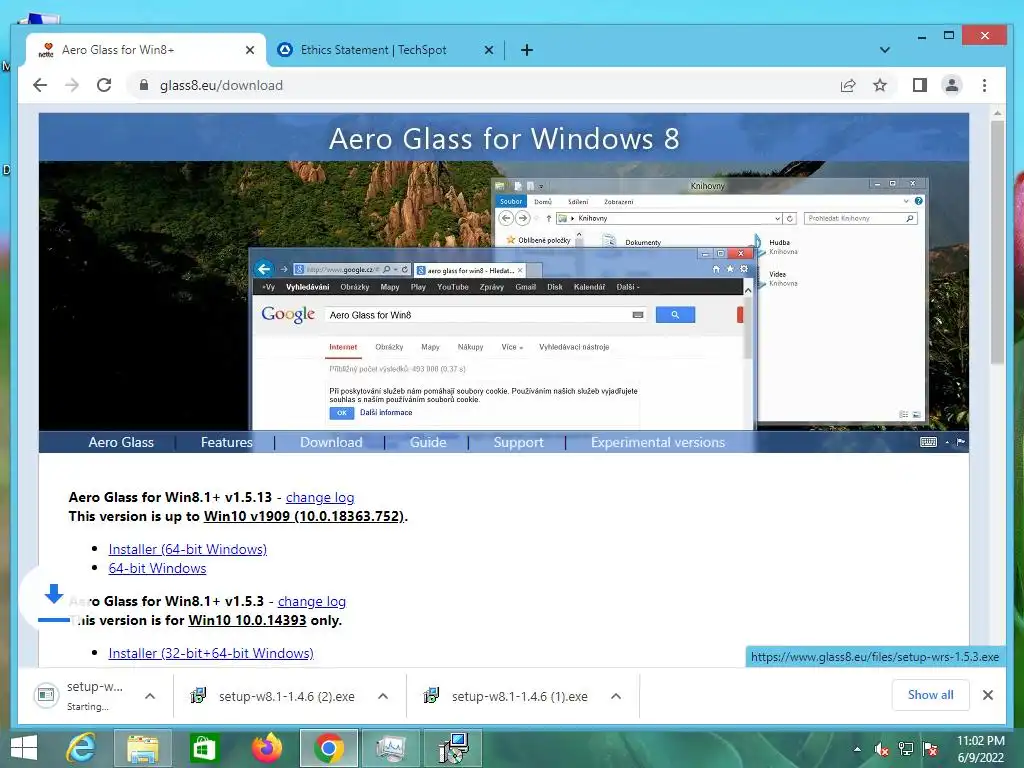1024x768 pixels.
Task: Expand options for setup-w8.1-1.4.6 (2).exe
Action: pyautogui.click(x=383, y=696)
